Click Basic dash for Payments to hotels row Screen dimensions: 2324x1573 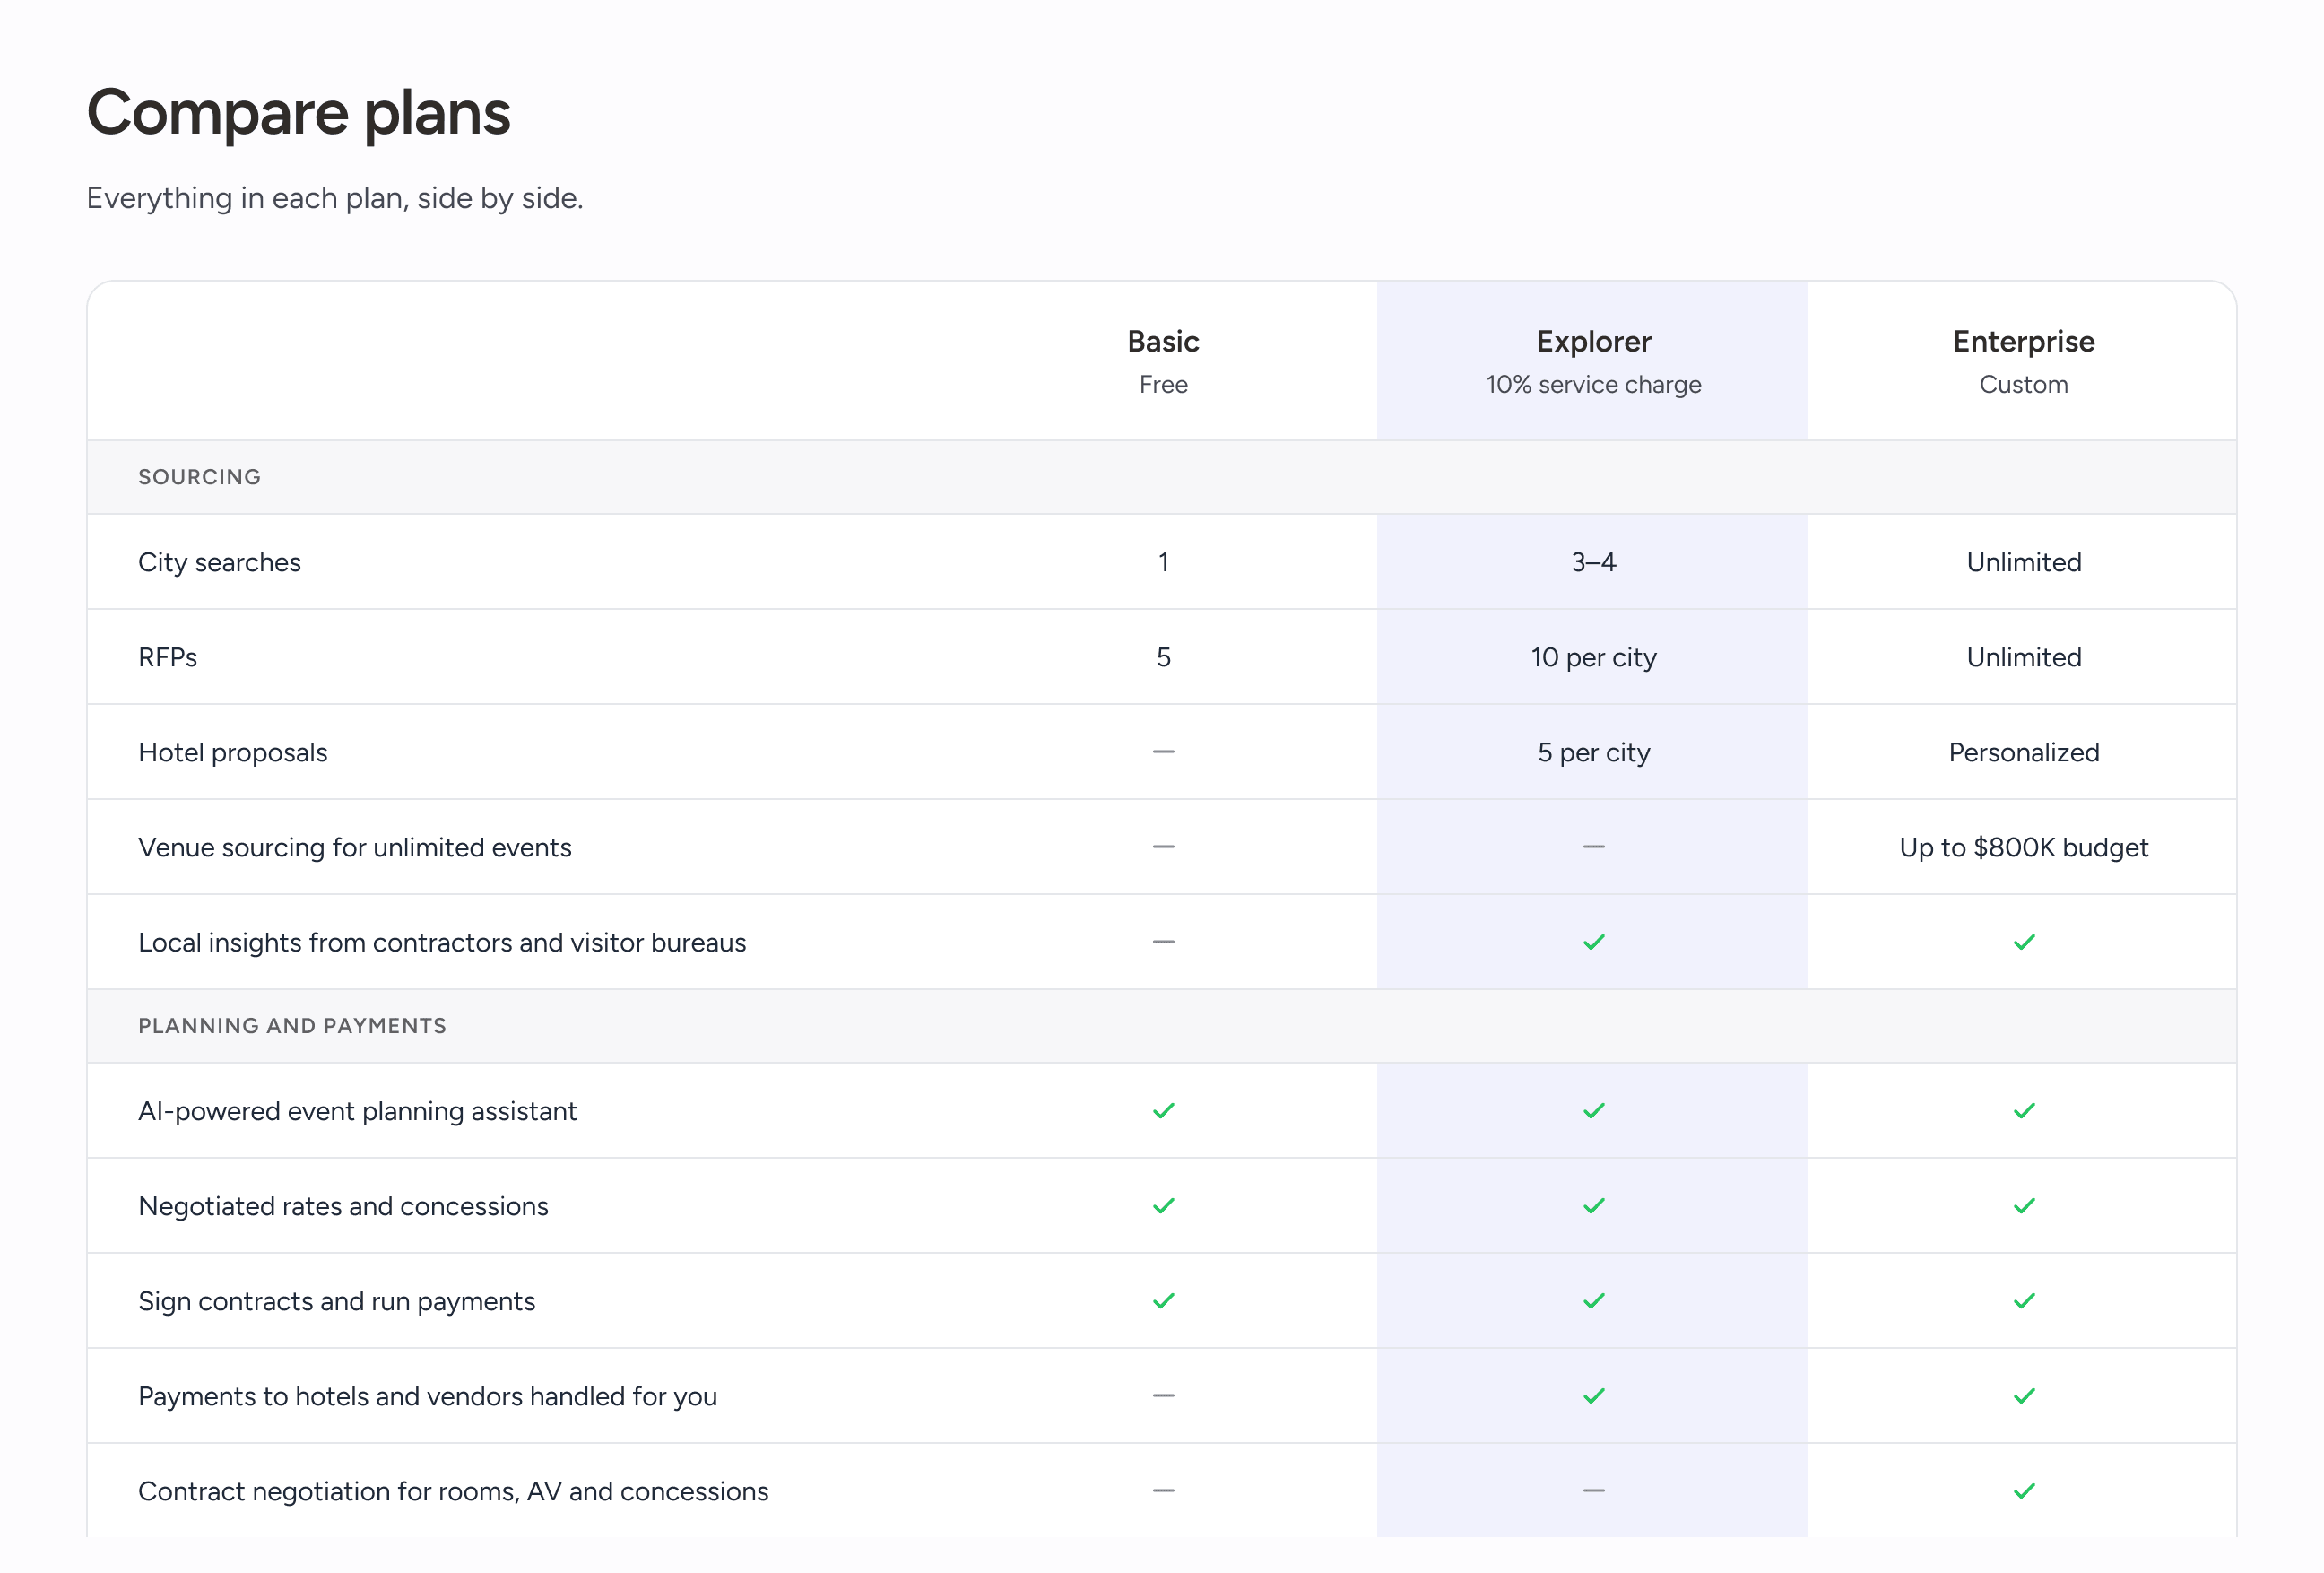pos(1163,1395)
